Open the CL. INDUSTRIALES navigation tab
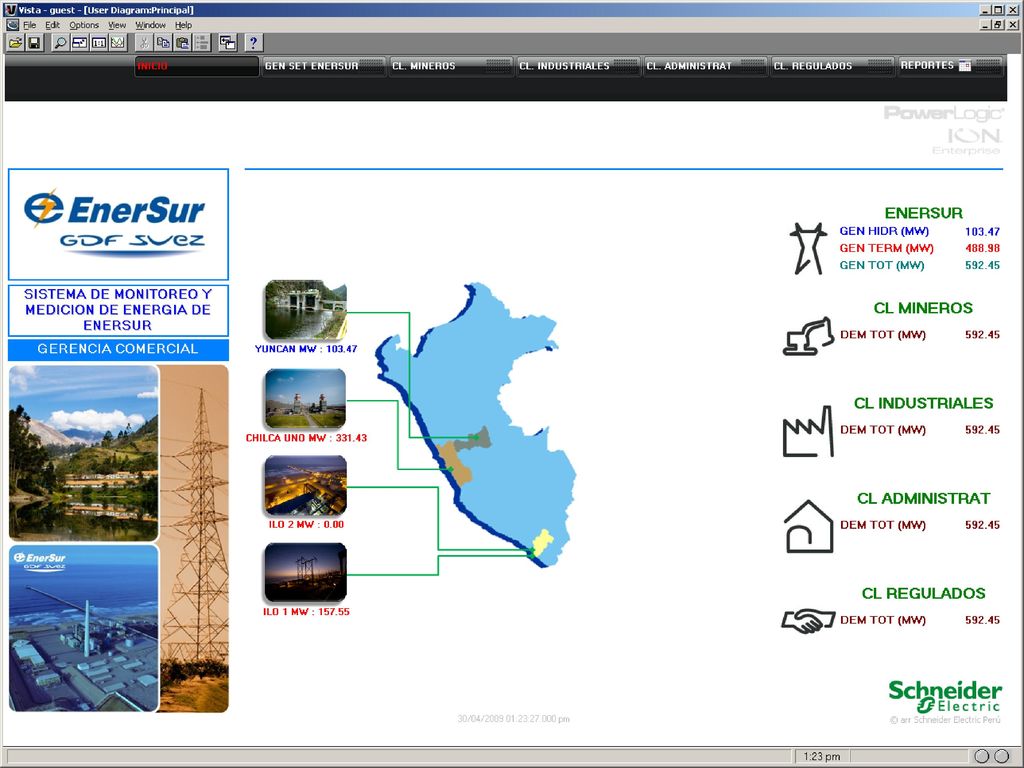This screenshot has width=1024, height=768. (578, 66)
